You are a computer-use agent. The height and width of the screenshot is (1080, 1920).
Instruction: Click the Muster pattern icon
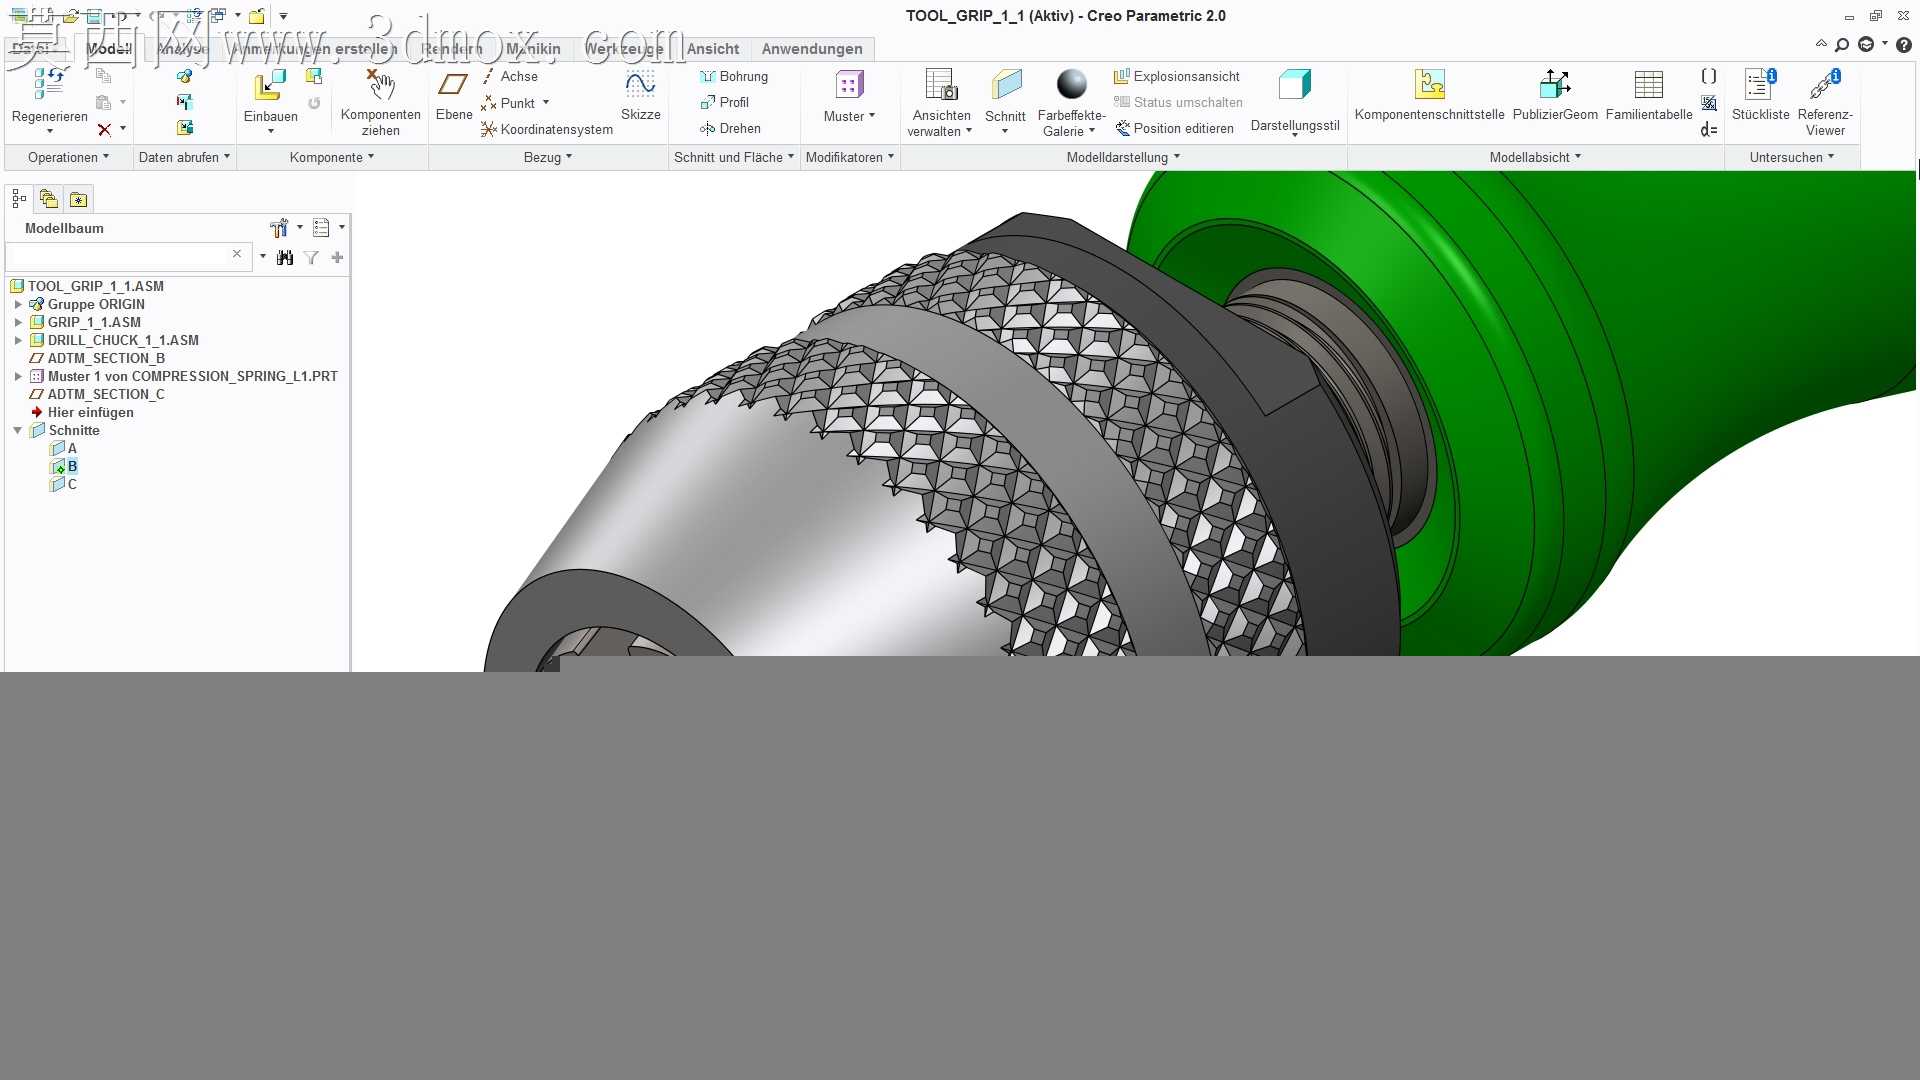coord(849,85)
